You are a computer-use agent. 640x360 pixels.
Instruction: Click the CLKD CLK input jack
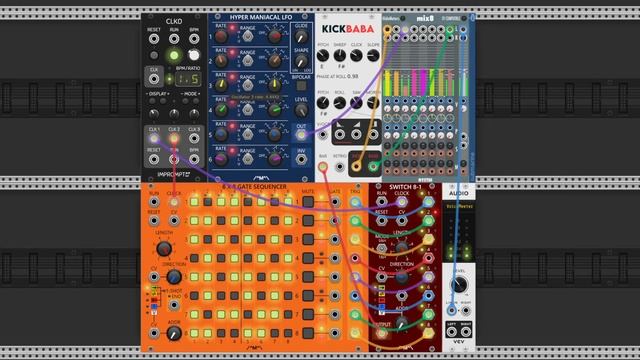pyautogui.click(x=154, y=79)
